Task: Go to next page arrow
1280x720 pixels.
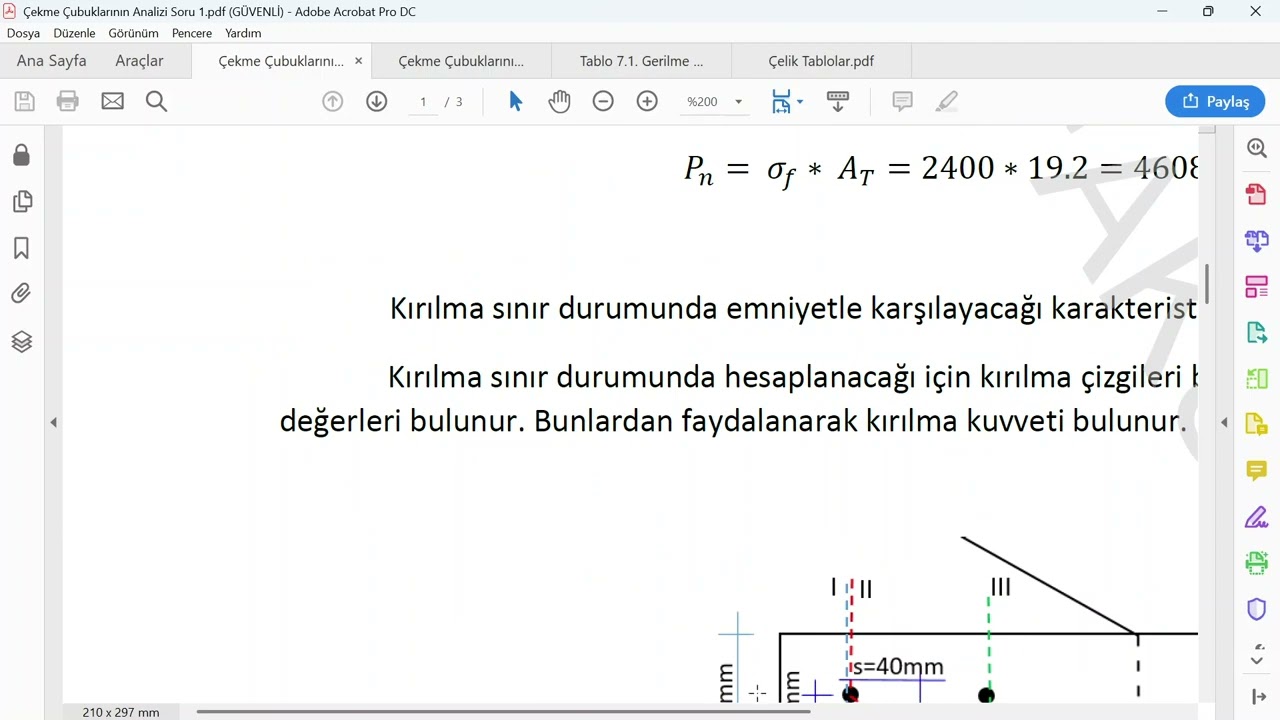Action: coord(377,101)
